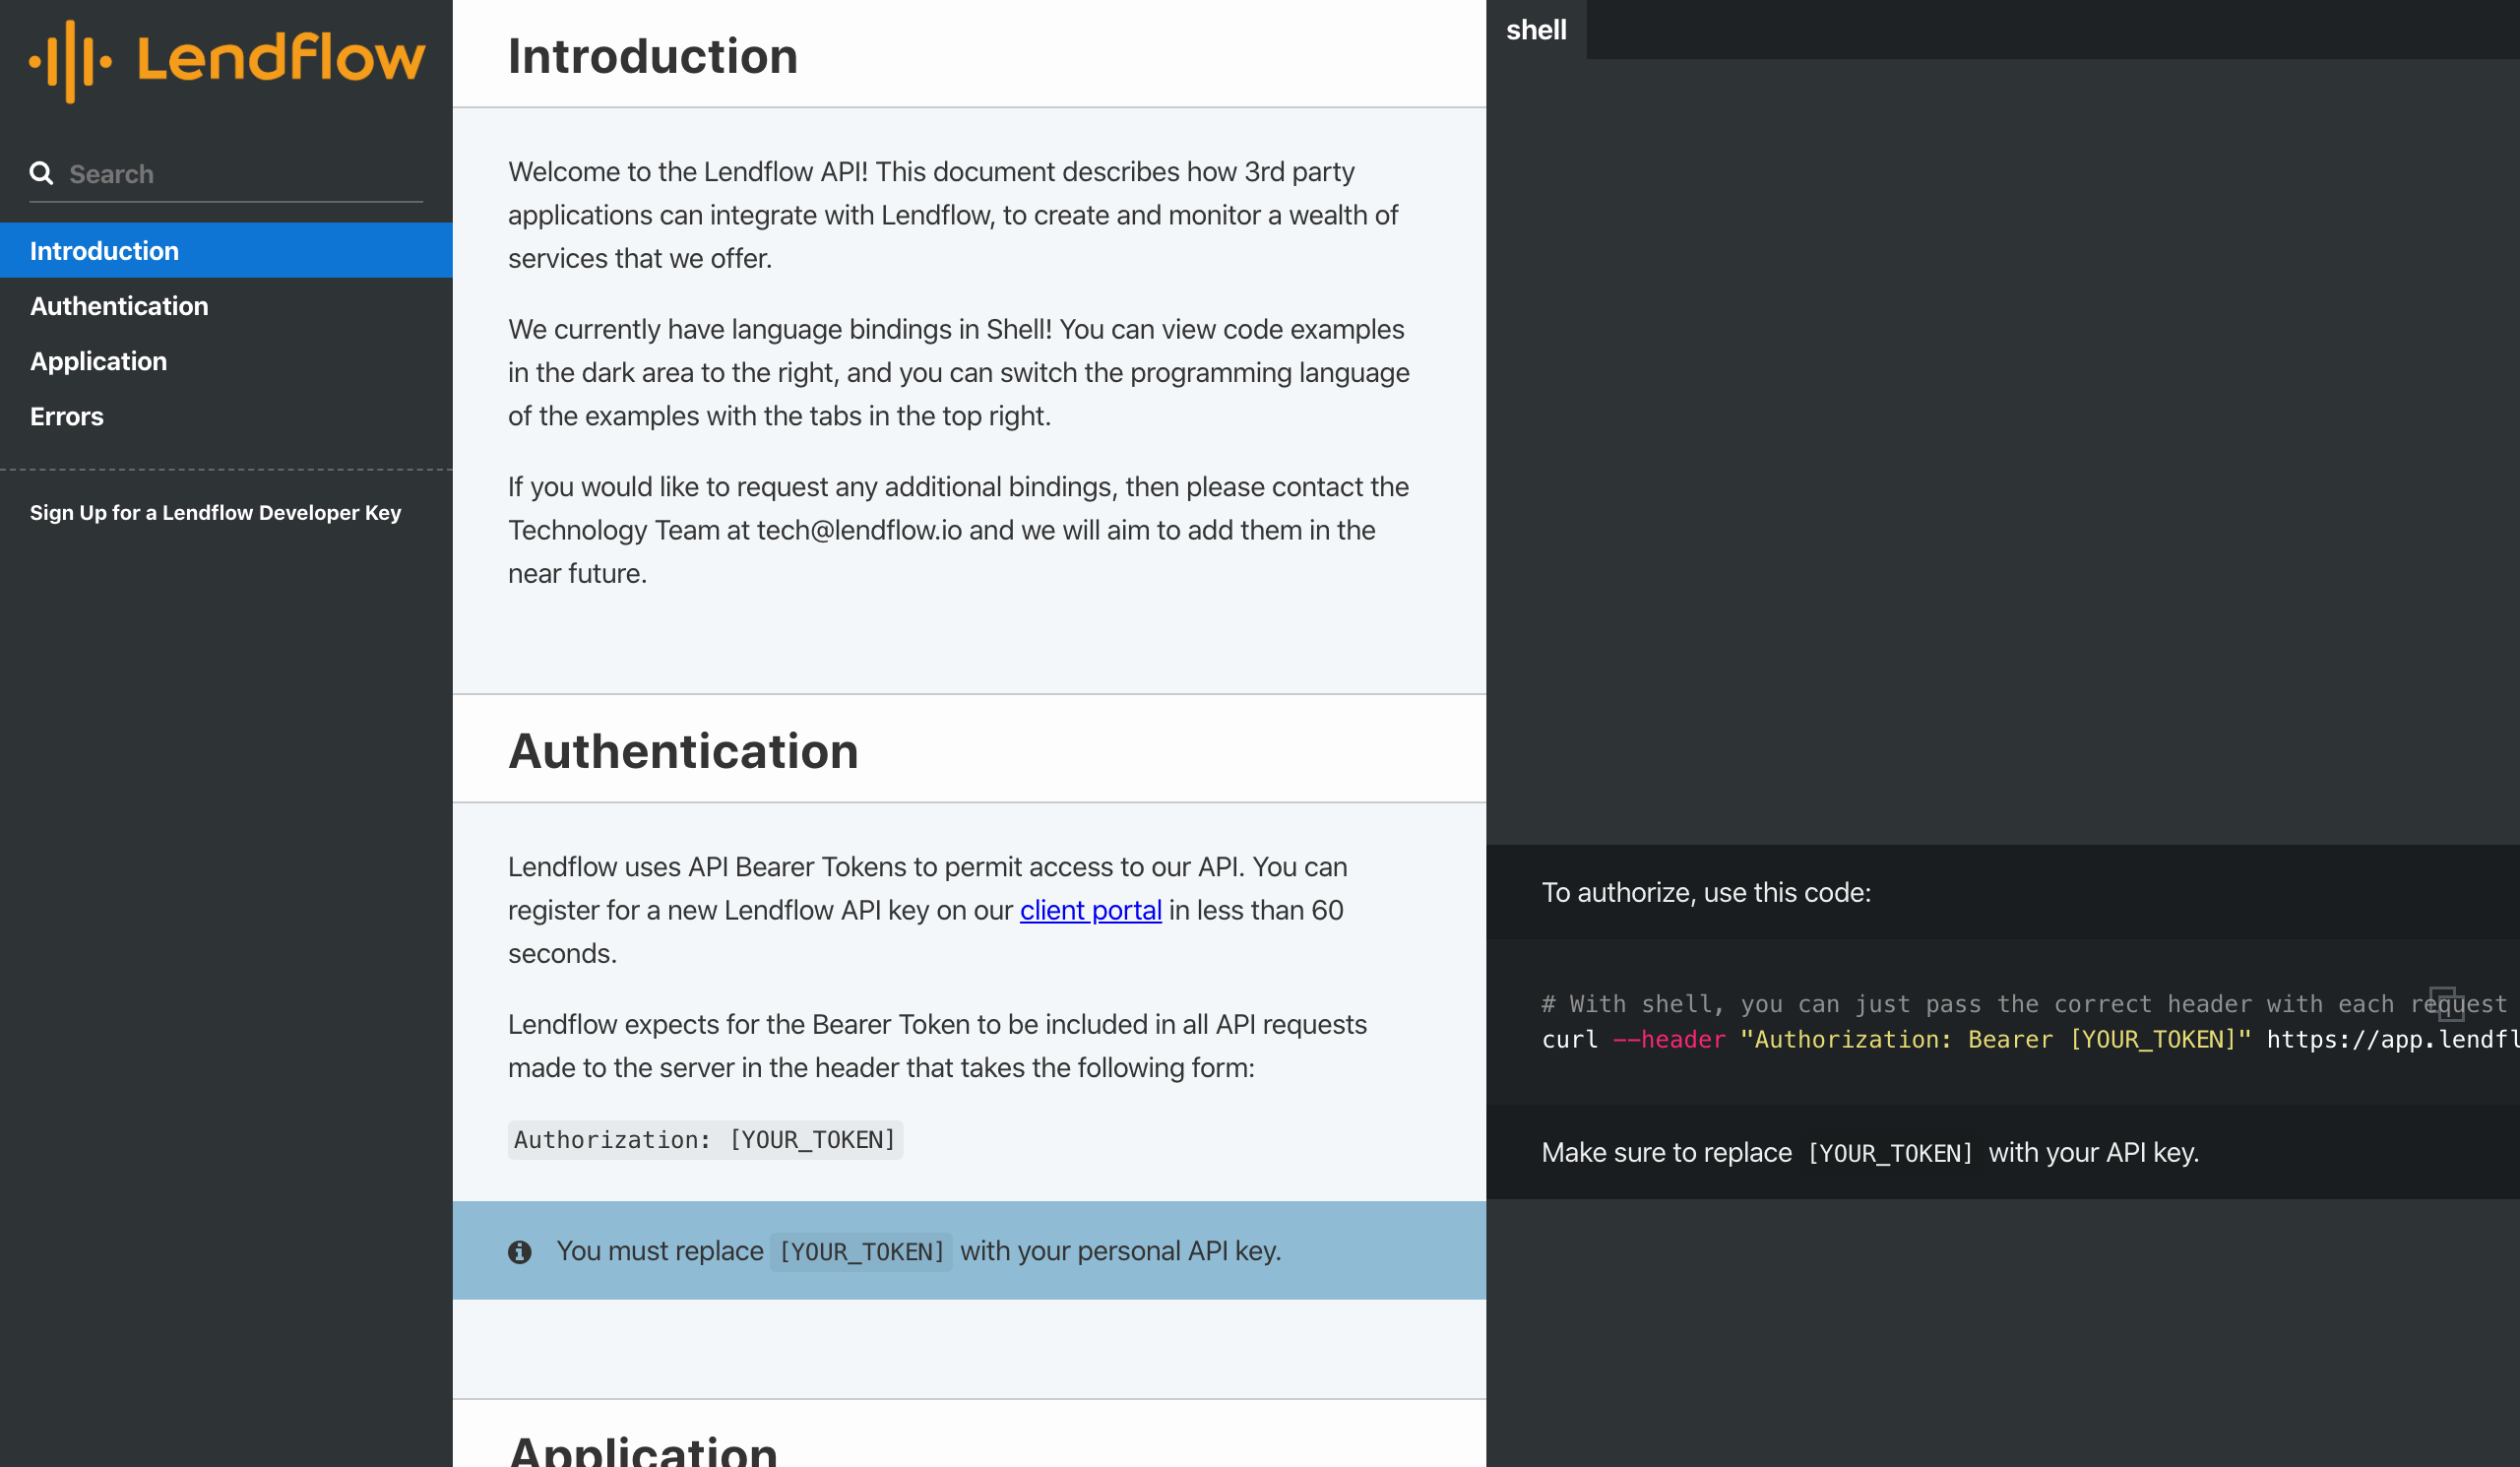Click 'To authorize, use this code:' text
Screen dimensions: 2520x1467
click(x=1706, y=892)
